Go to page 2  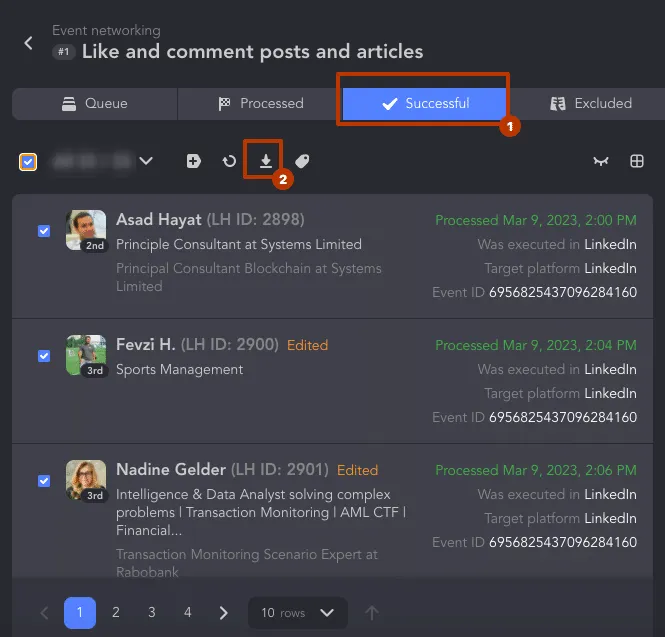[116, 613]
